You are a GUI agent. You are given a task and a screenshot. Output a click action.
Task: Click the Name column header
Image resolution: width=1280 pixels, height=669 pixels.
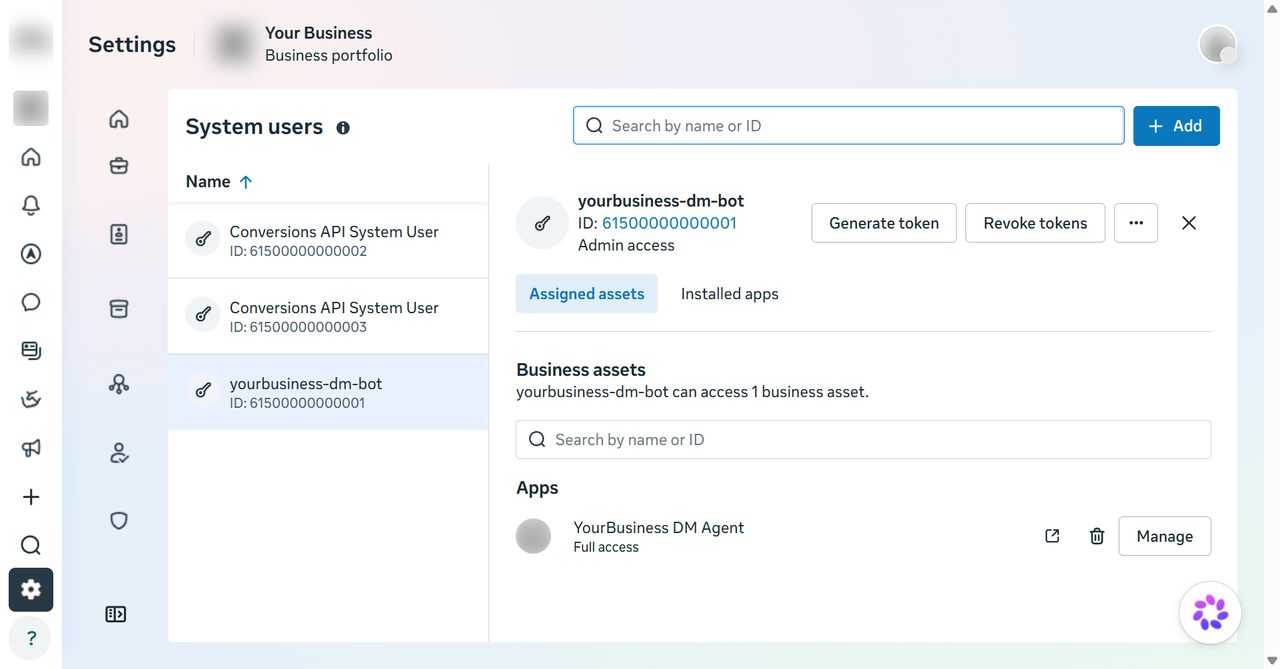(208, 182)
